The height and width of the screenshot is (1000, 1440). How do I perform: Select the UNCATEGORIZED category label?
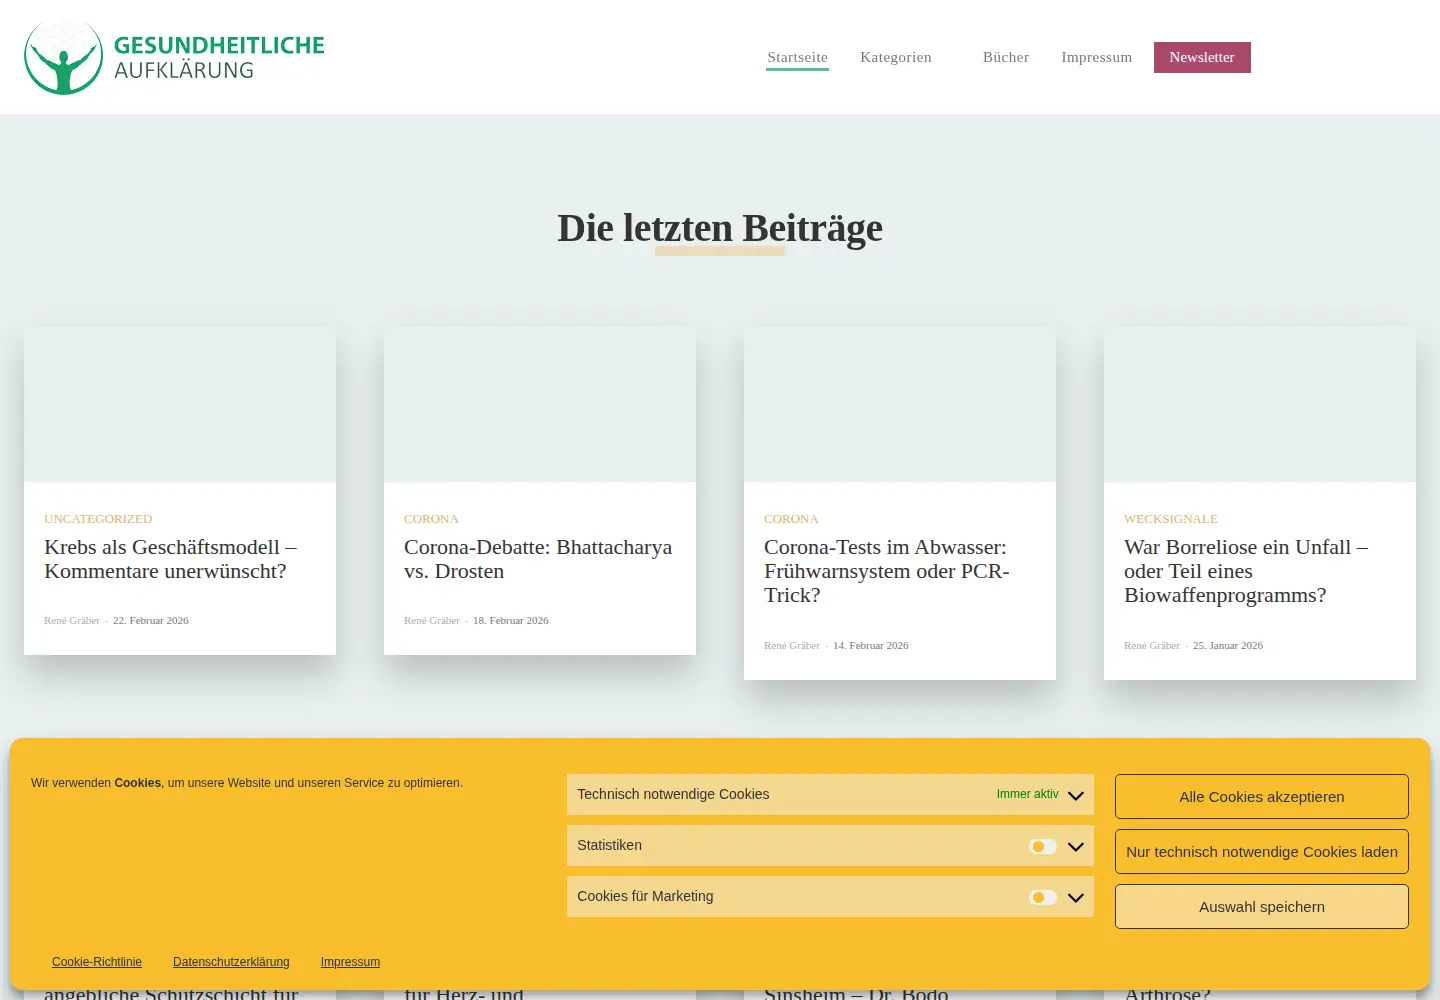(98, 519)
